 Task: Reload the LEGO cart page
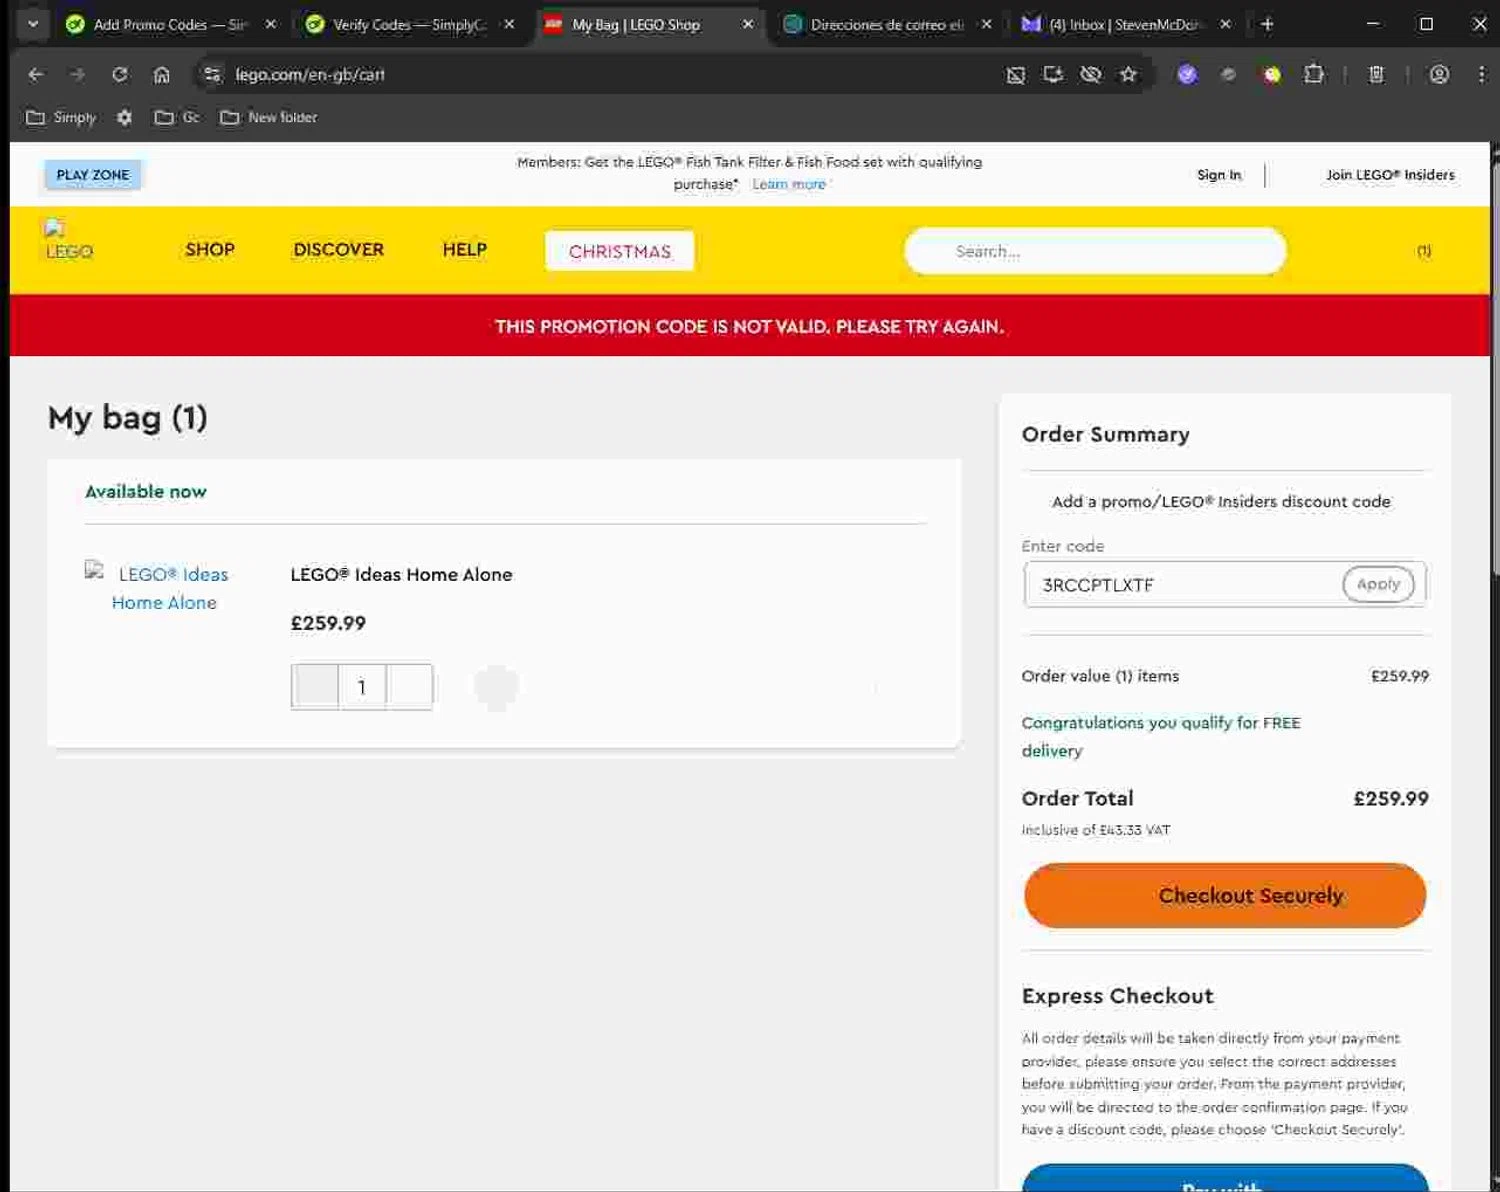[x=120, y=74]
